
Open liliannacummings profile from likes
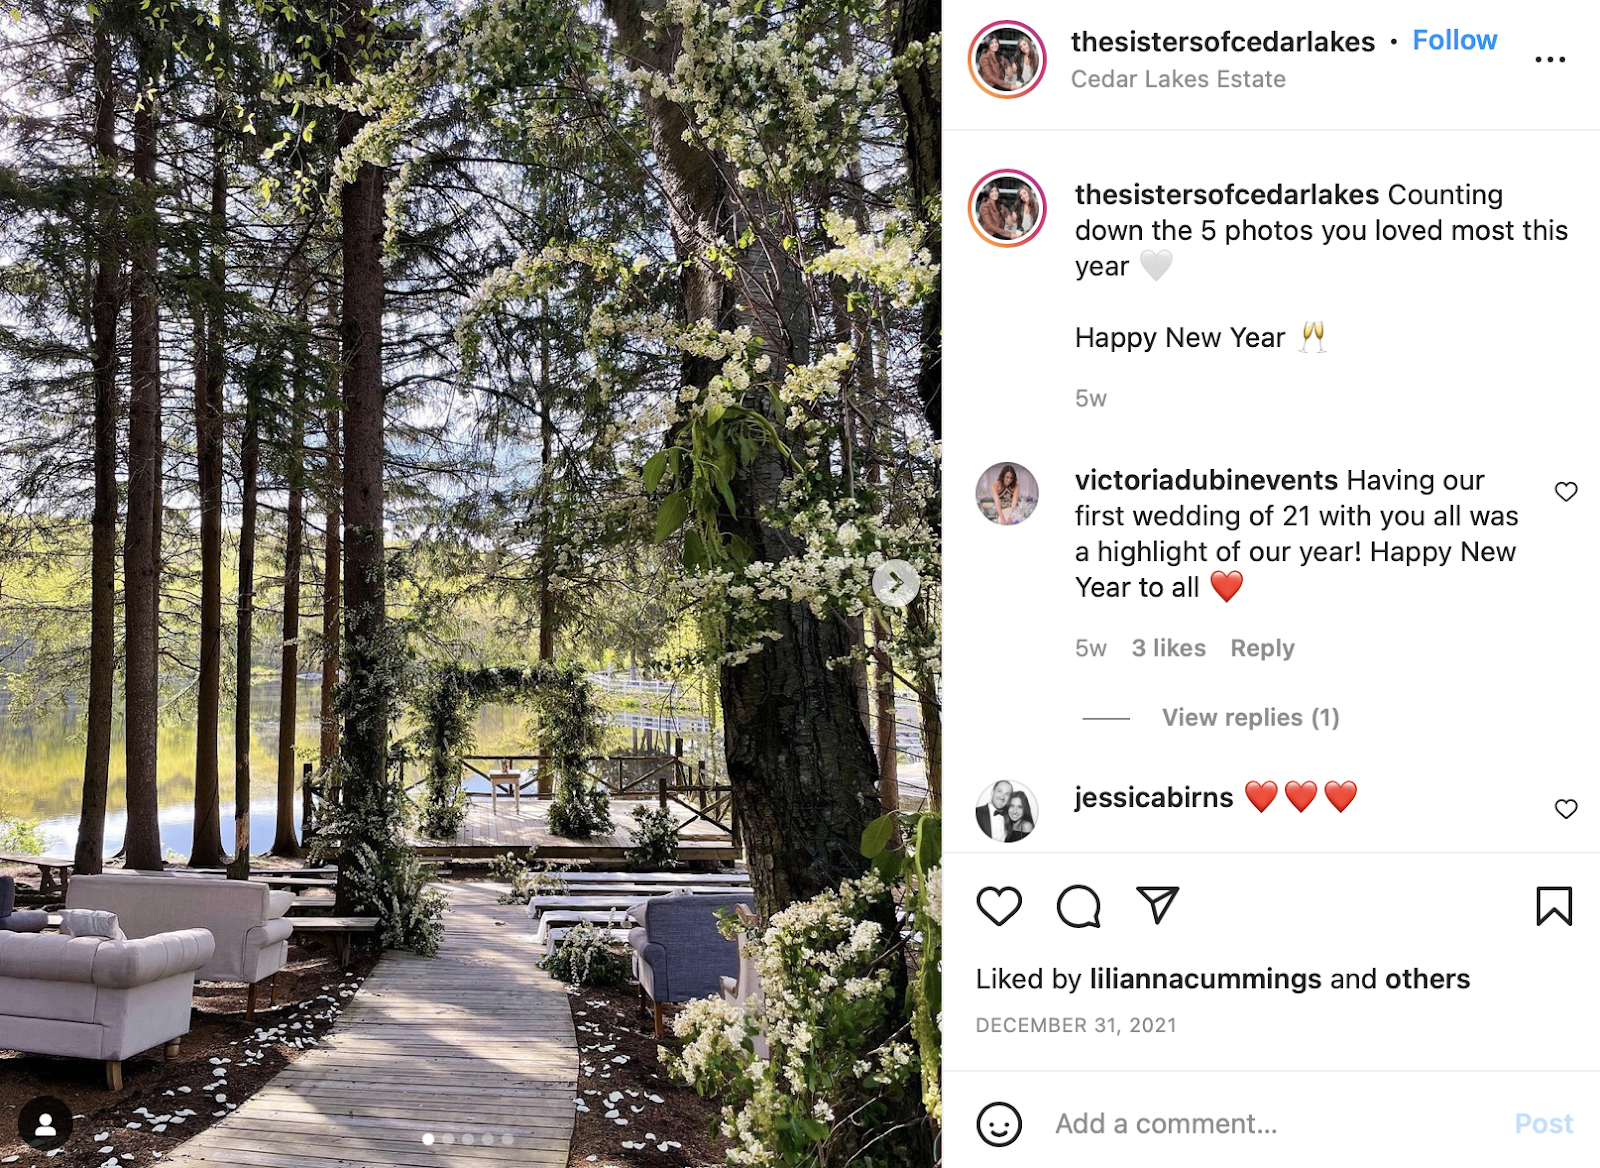[1206, 978]
